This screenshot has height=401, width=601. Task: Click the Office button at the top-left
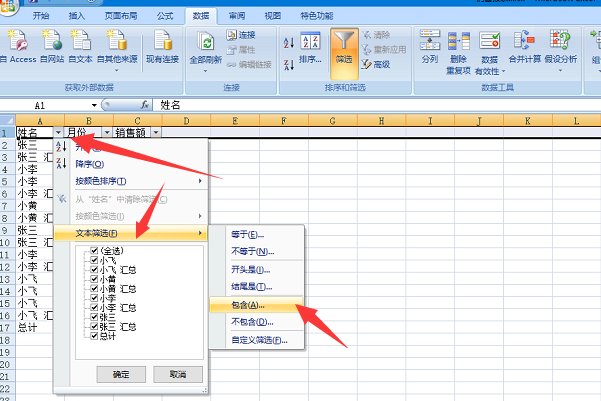(8, 7)
